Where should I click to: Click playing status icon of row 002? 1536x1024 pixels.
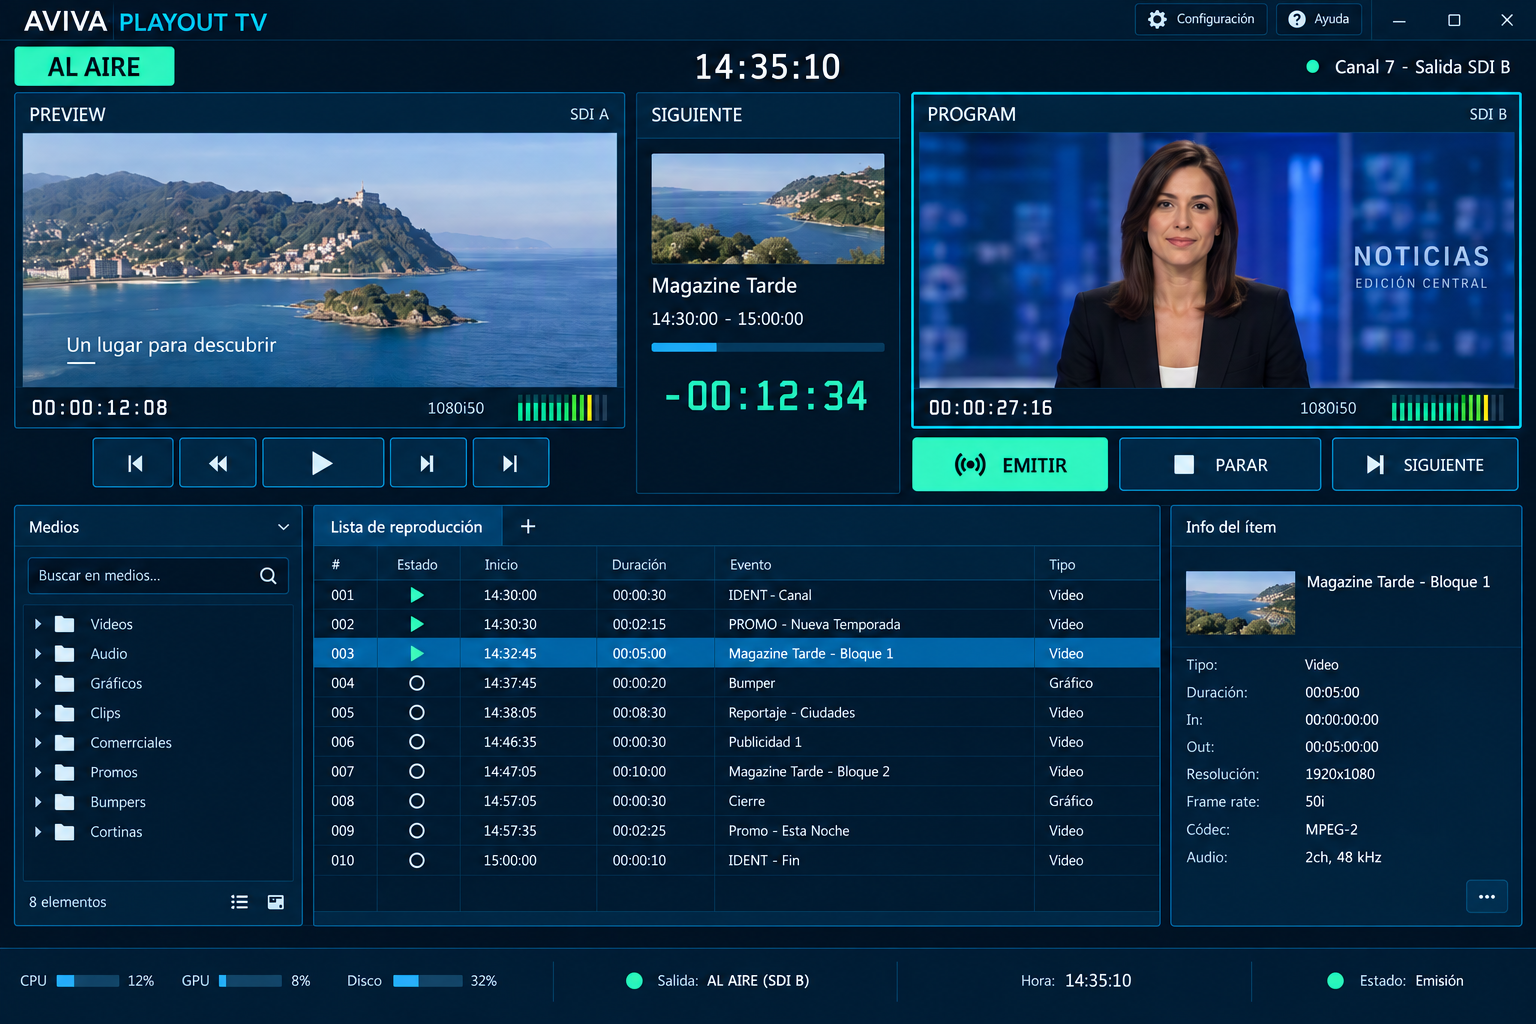(417, 624)
